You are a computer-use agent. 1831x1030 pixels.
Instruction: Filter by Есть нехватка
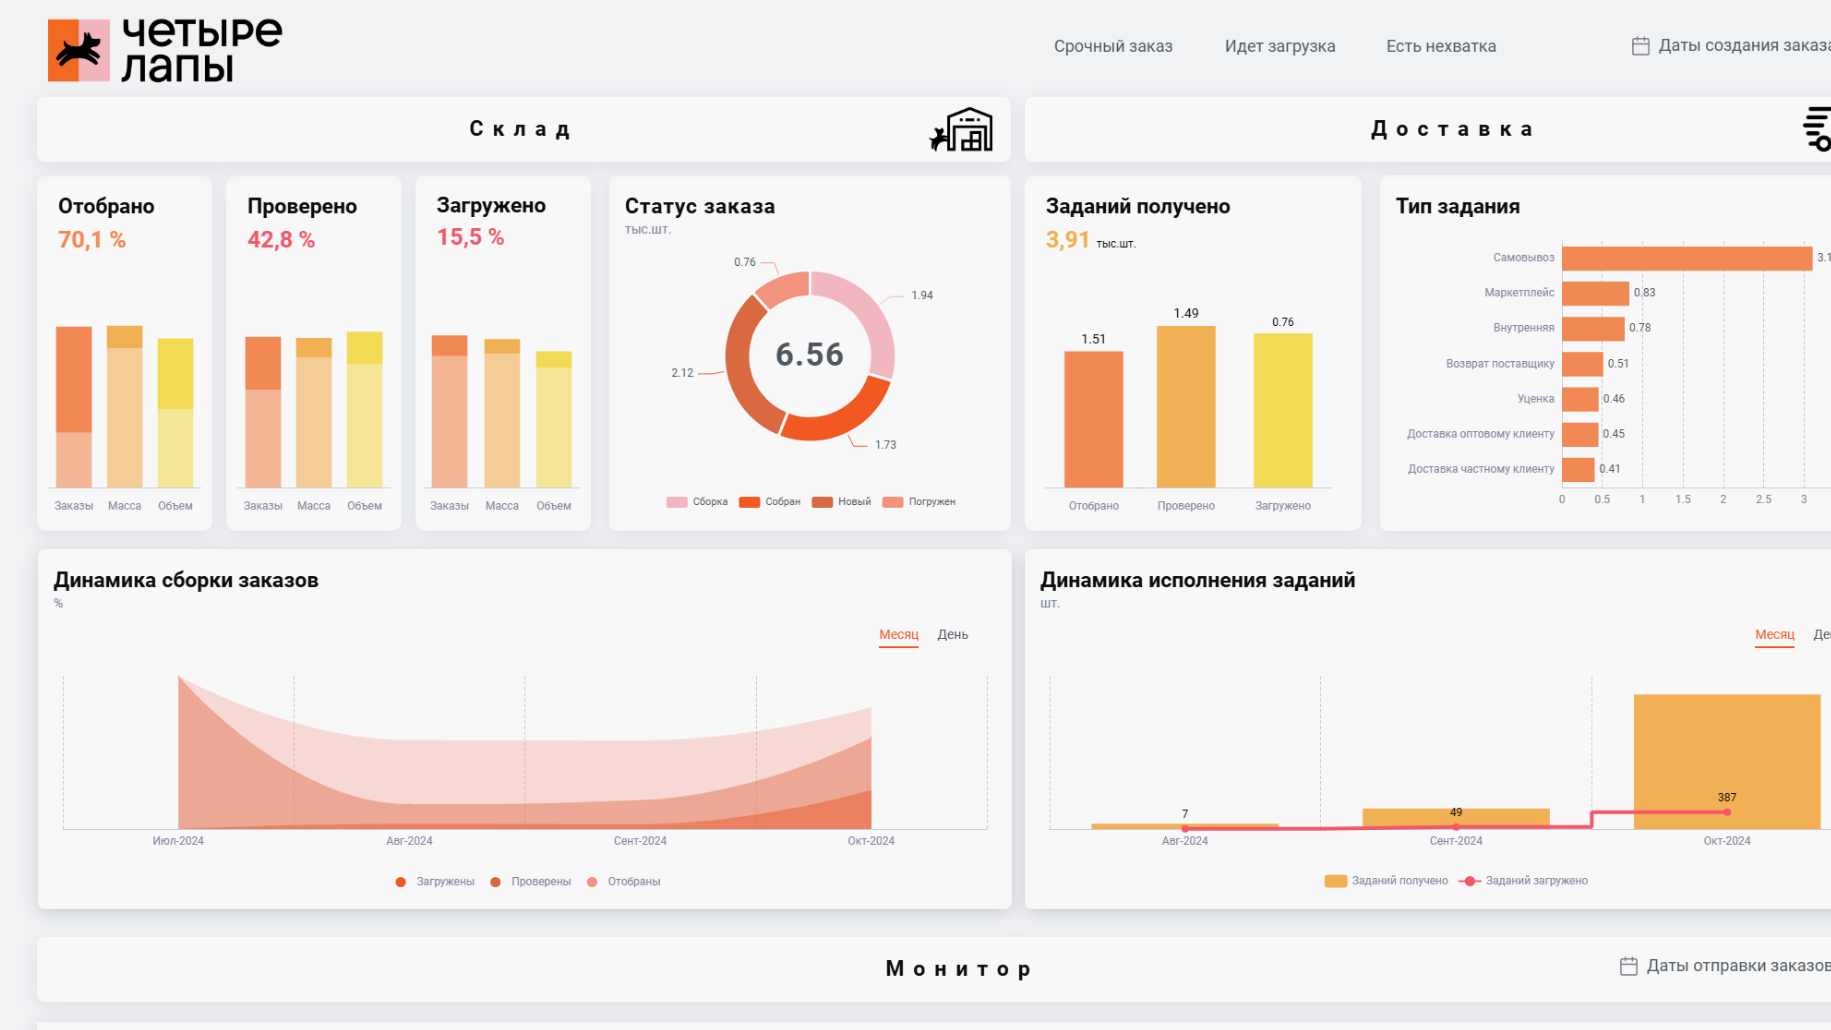coord(1441,46)
